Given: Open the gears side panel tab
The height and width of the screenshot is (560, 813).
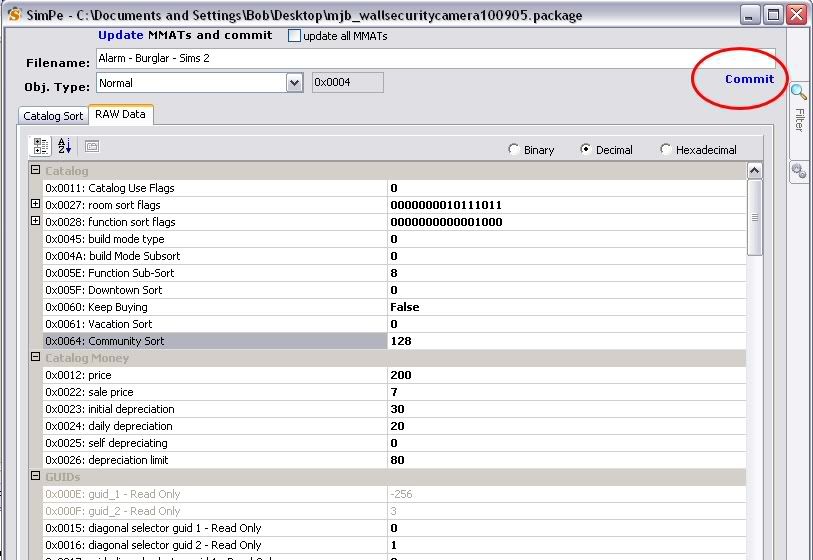Looking at the screenshot, I should [x=799, y=171].
